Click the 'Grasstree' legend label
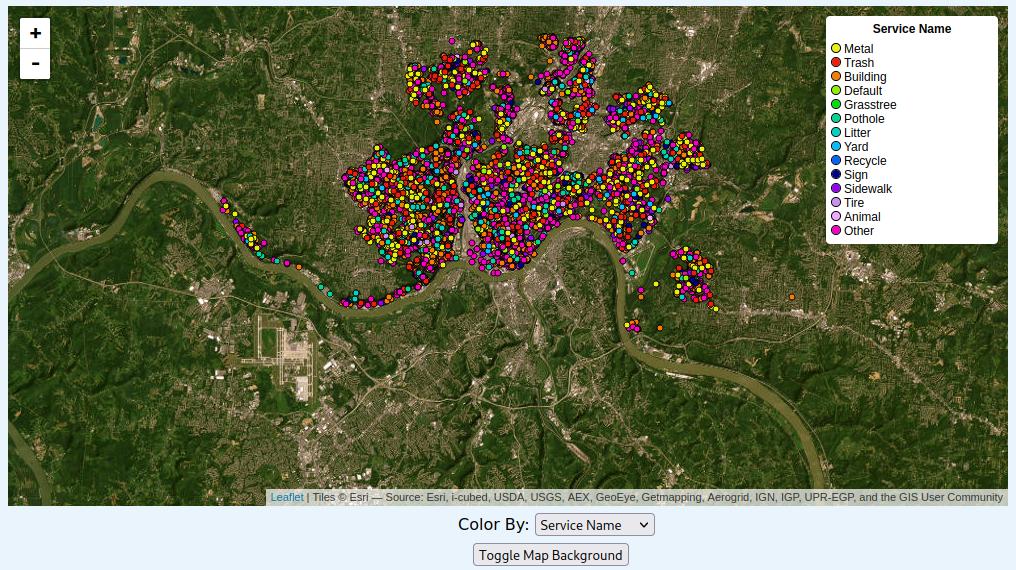 [870, 105]
